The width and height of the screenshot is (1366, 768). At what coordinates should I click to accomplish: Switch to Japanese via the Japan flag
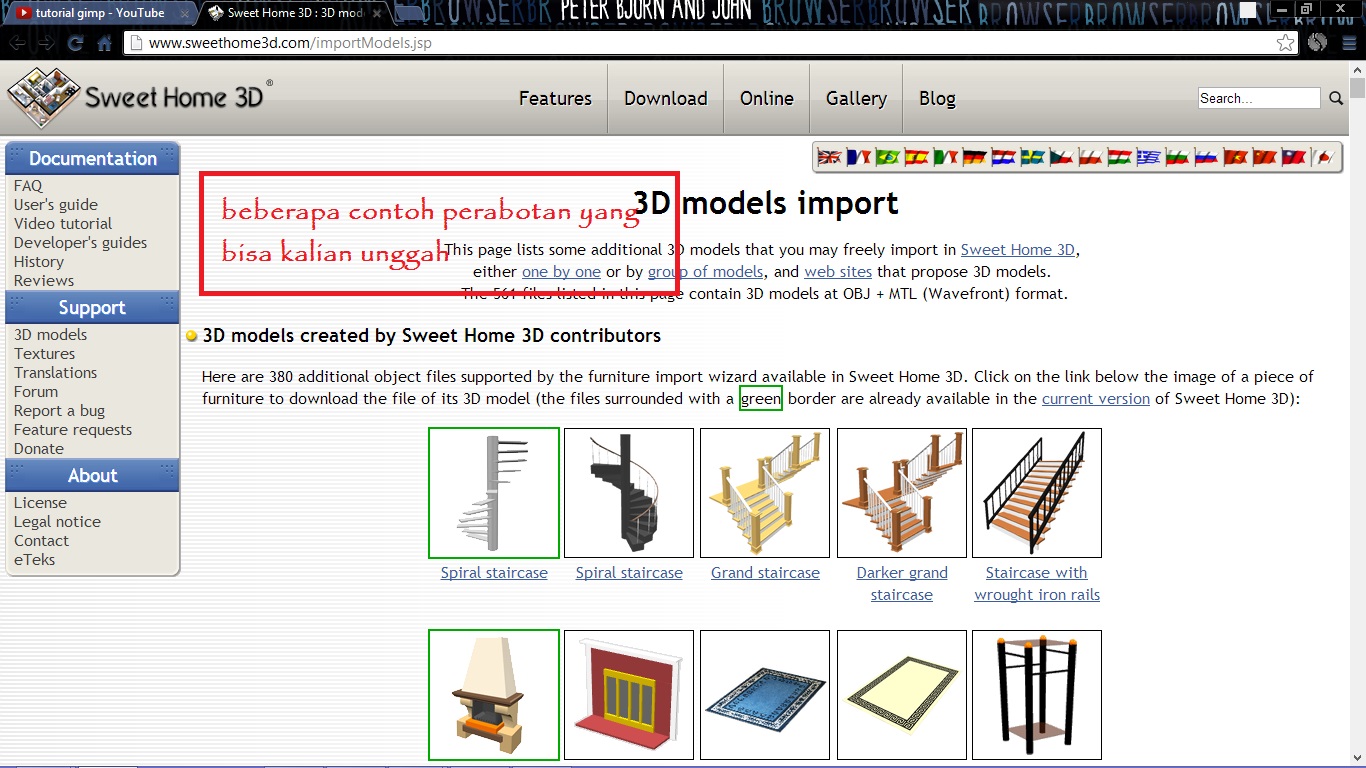point(1322,157)
